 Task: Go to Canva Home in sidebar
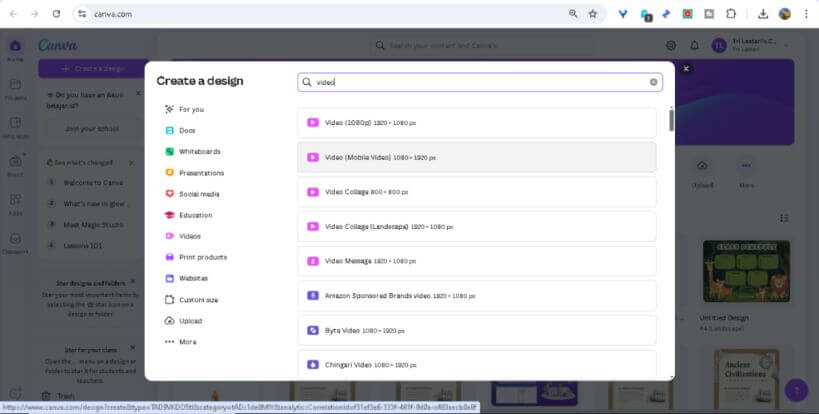pyautogui.click(x=15, y=51)
